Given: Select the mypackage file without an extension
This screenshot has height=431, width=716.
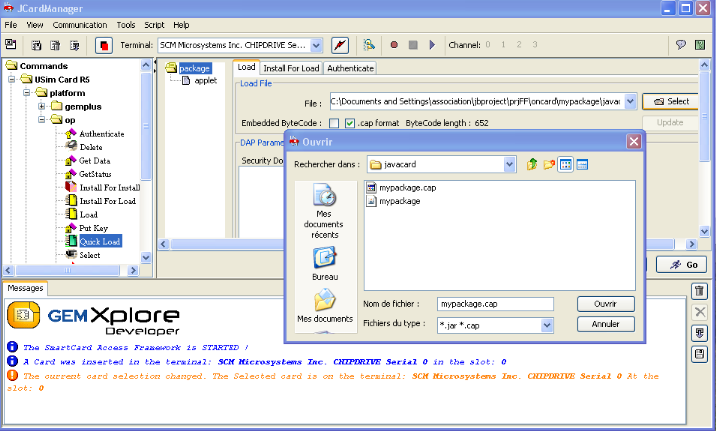Looking at the screenshot, I should point(394,201).
